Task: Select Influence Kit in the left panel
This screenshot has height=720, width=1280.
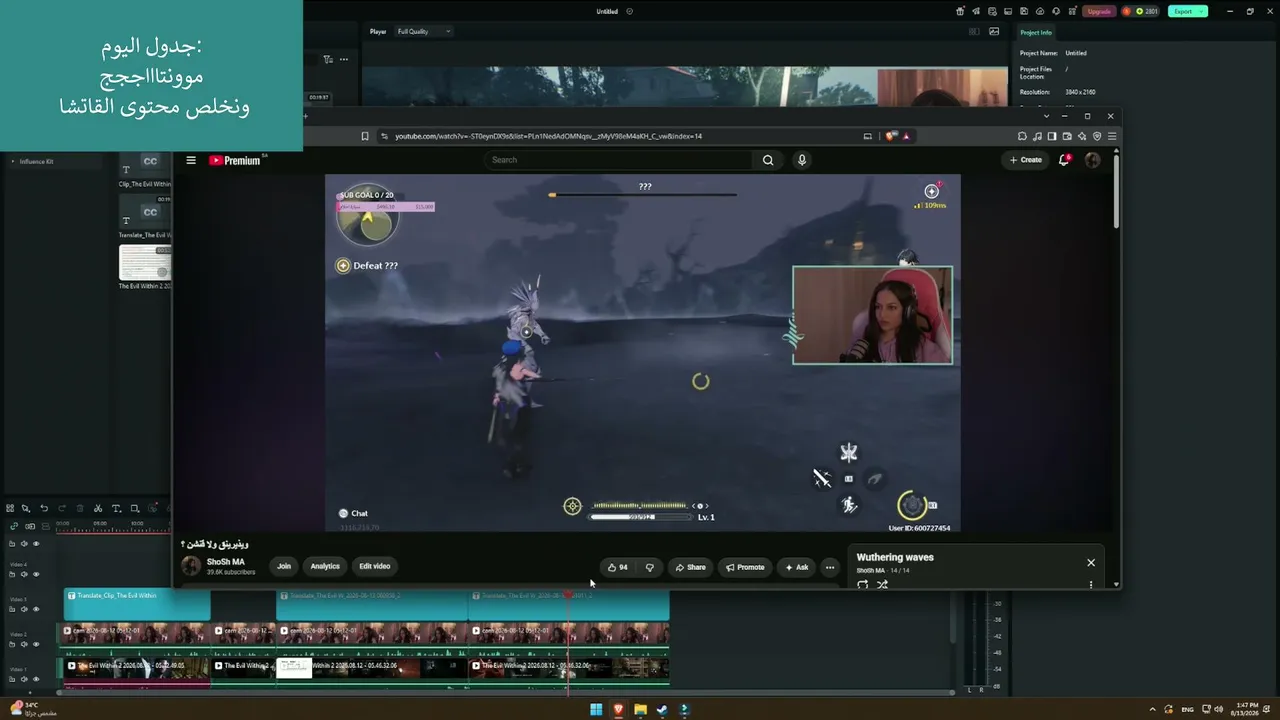Action: click(x=36, y=161)
